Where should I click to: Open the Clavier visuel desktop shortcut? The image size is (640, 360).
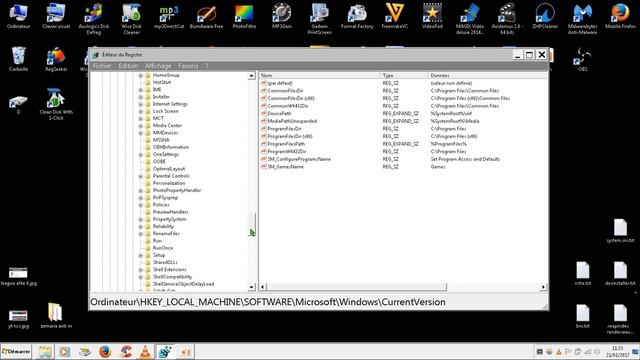(56, 16)
